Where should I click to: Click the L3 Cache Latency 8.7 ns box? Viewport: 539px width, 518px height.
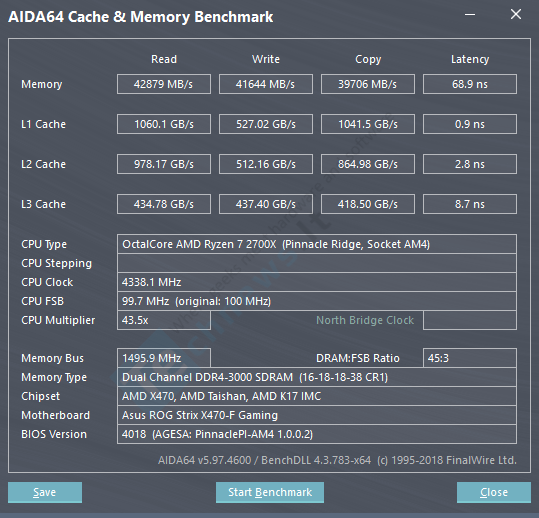[x=470, y=204]
